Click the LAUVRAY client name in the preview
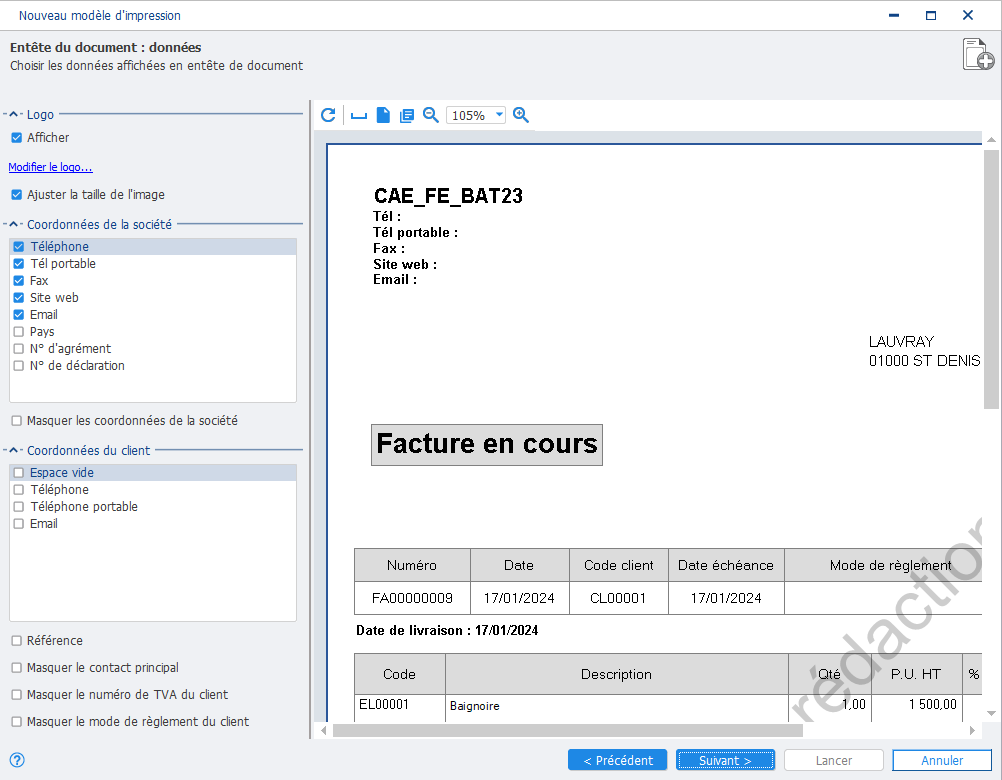The height and width of the screenshot is (780, 1002). [901, 342]
